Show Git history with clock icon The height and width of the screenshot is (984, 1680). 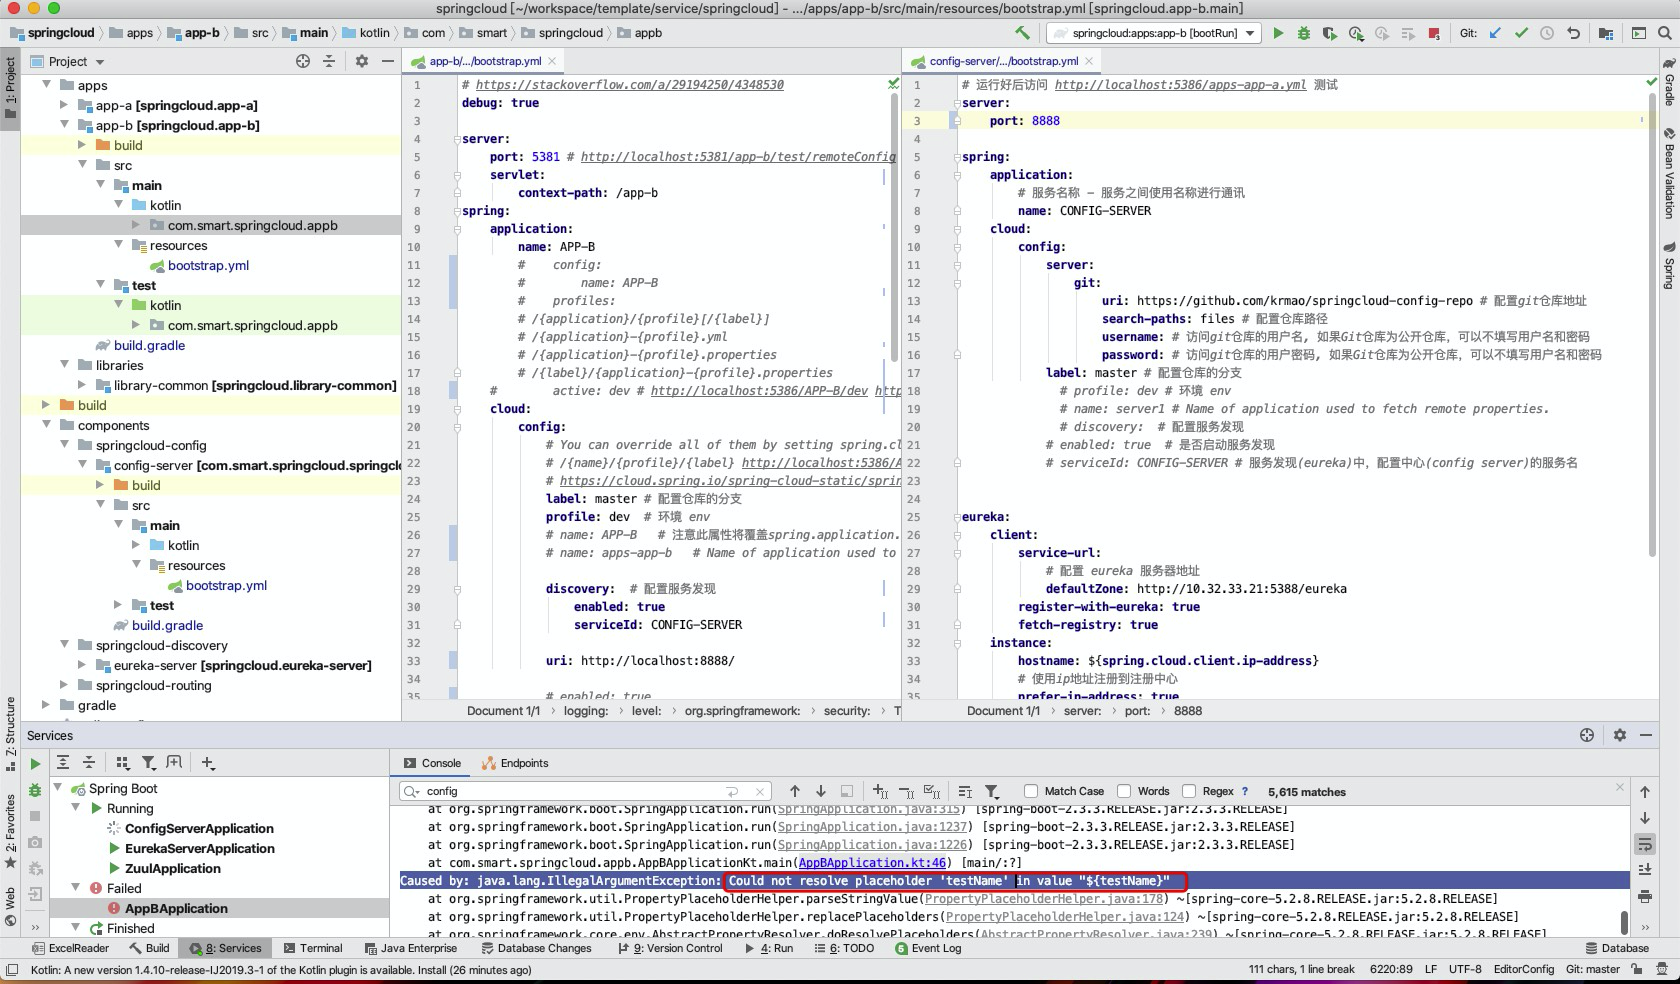tap(1547, 33)
